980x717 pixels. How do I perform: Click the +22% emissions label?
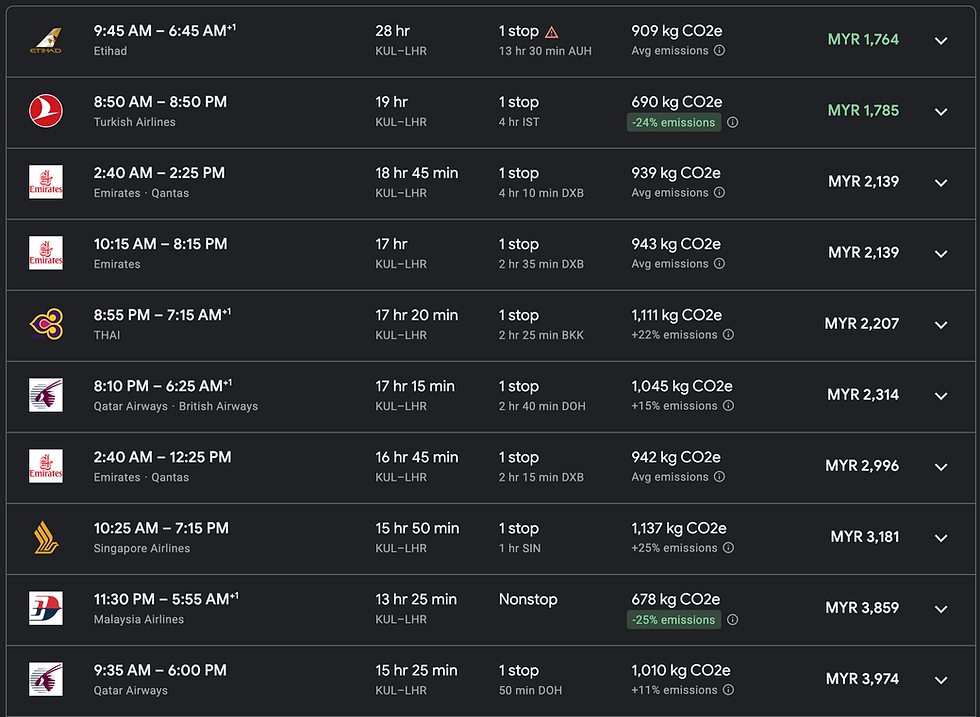click(x=674, y=335)
